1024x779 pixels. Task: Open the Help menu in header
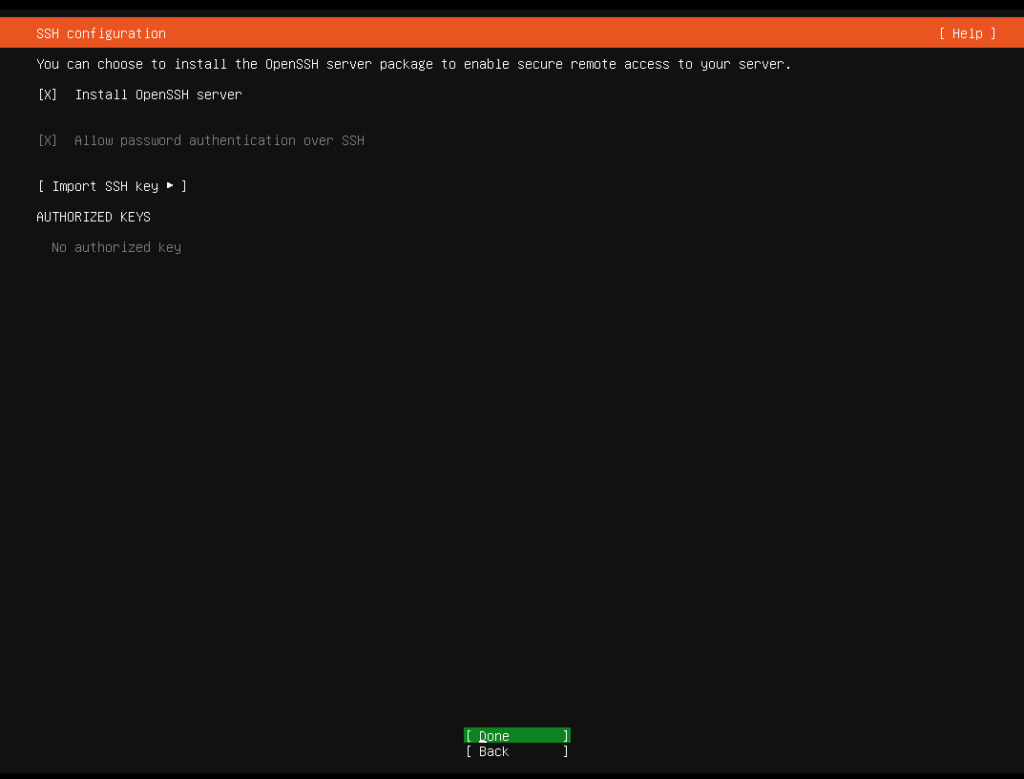pos(967,34)
